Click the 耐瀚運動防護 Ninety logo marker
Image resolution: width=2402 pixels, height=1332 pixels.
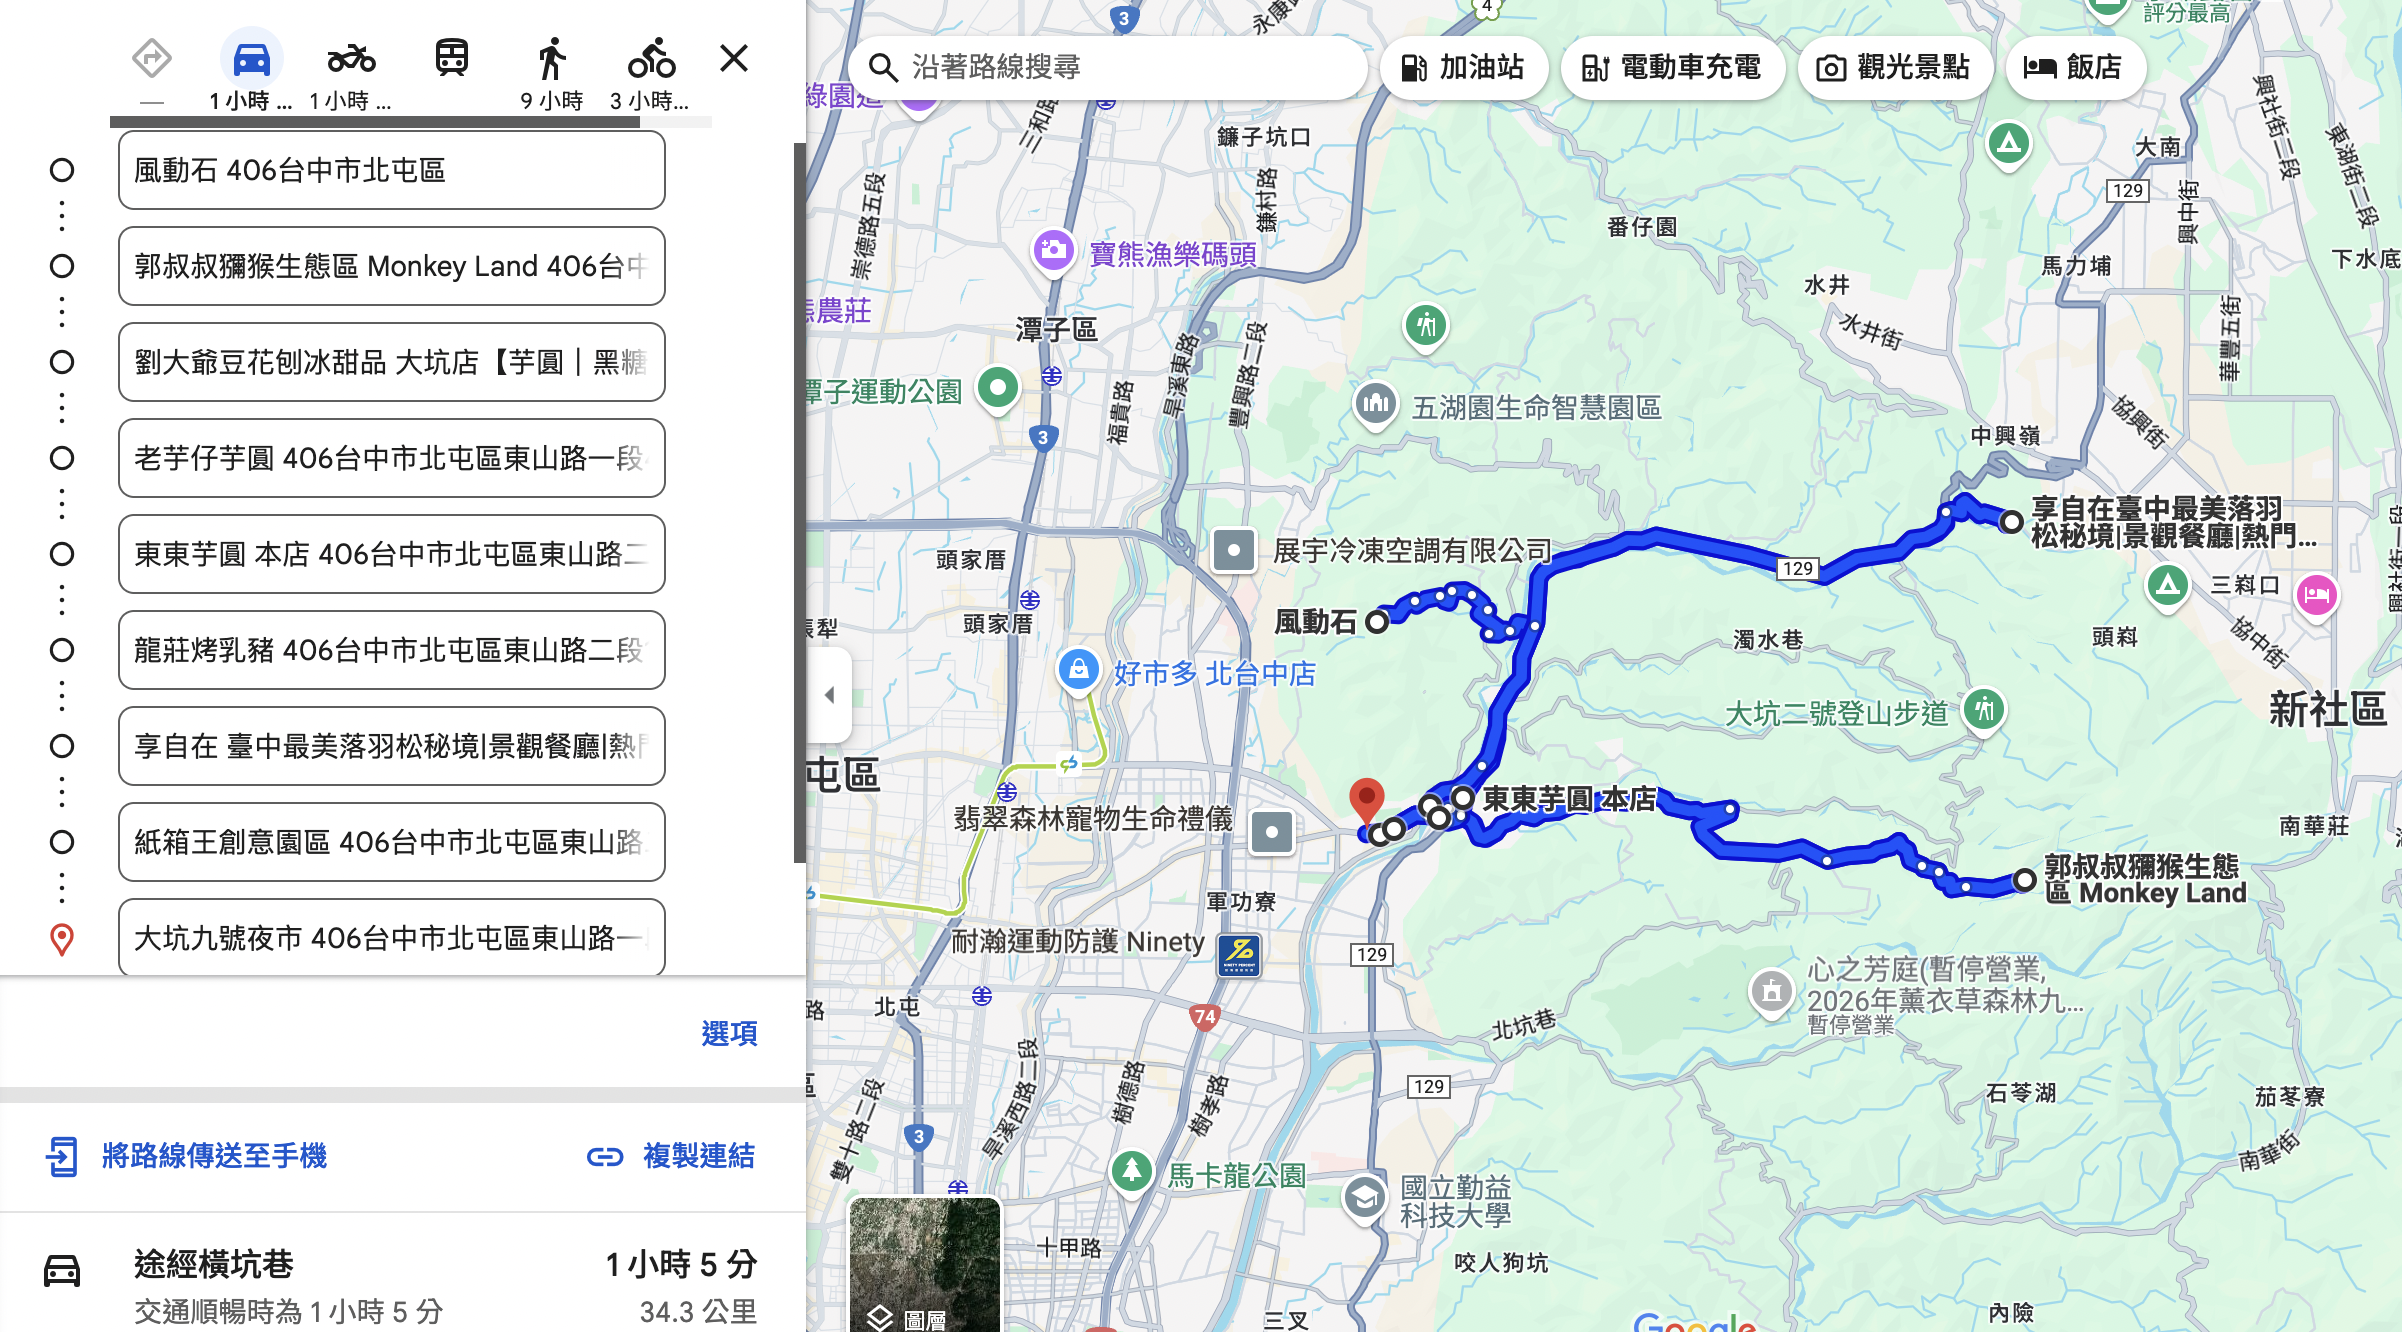coord(1240,954)
